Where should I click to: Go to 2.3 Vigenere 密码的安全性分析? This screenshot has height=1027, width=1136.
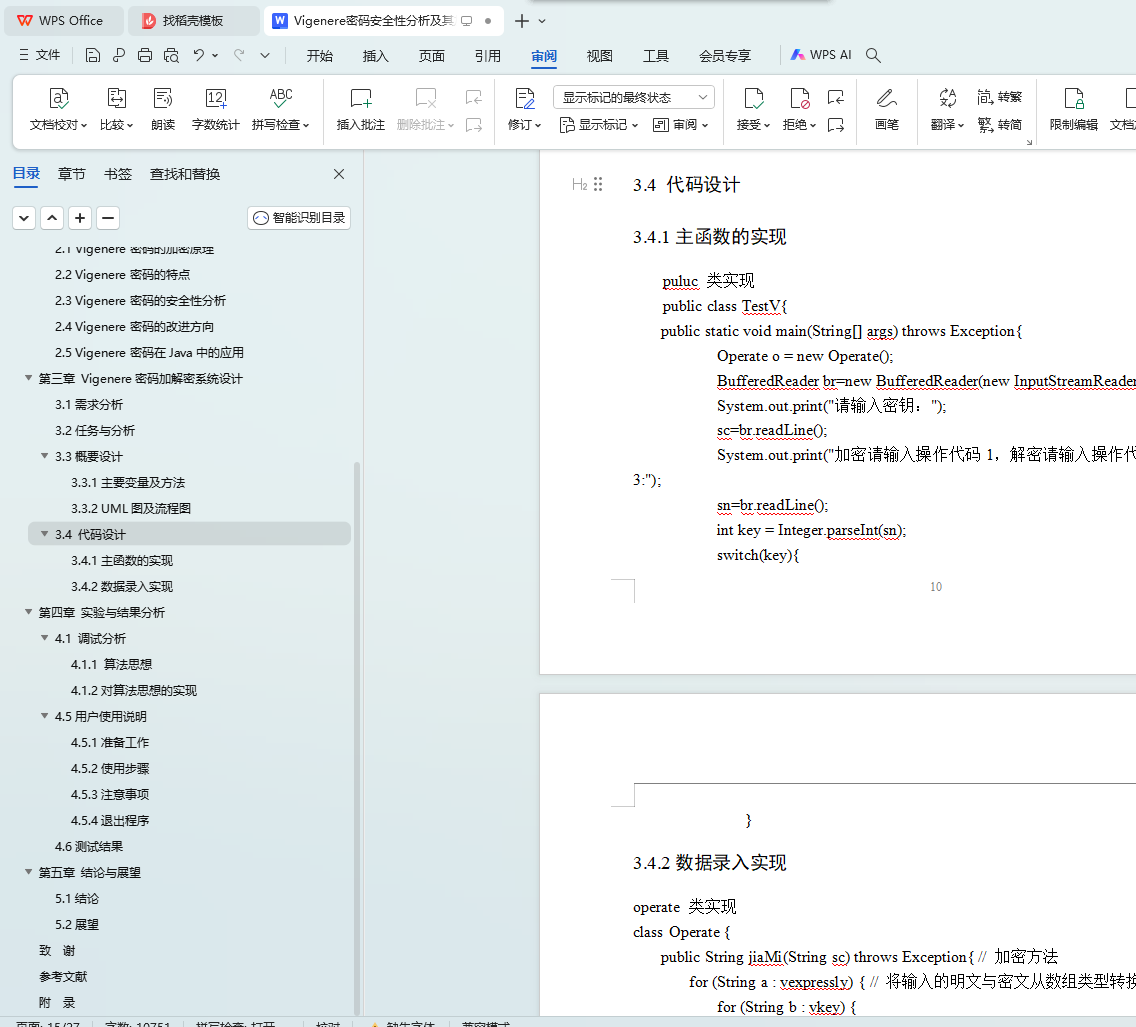click(x=141, y=301)
